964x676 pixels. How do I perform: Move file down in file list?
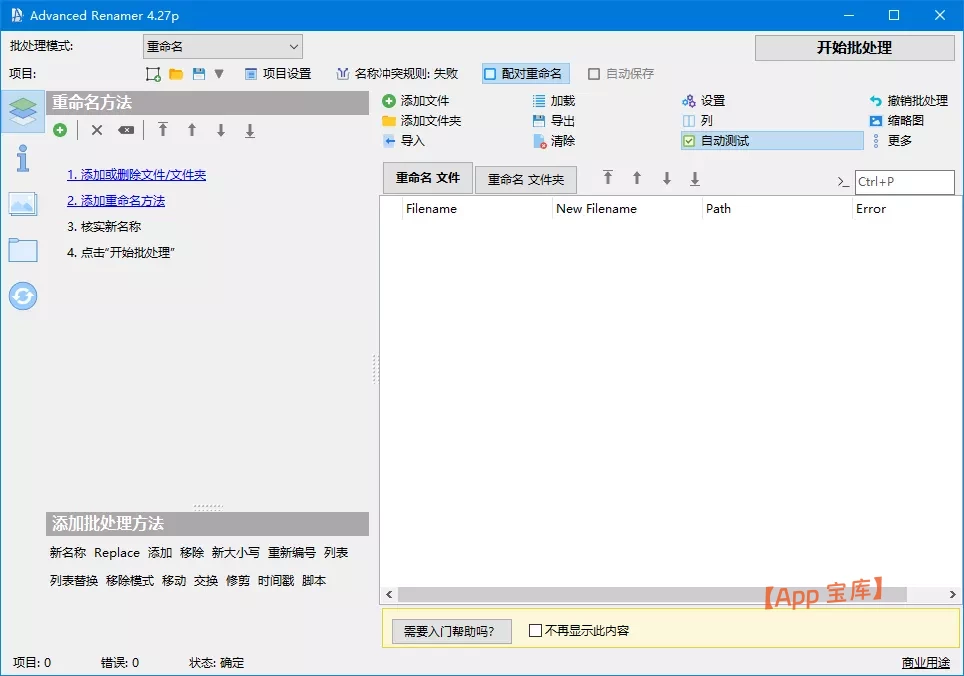(666, 178)
